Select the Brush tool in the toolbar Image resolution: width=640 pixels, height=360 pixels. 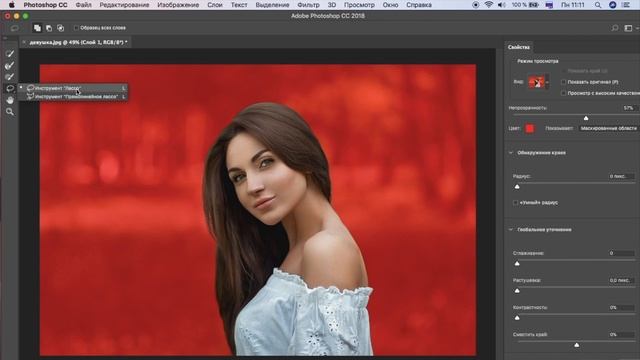point(10,77)
